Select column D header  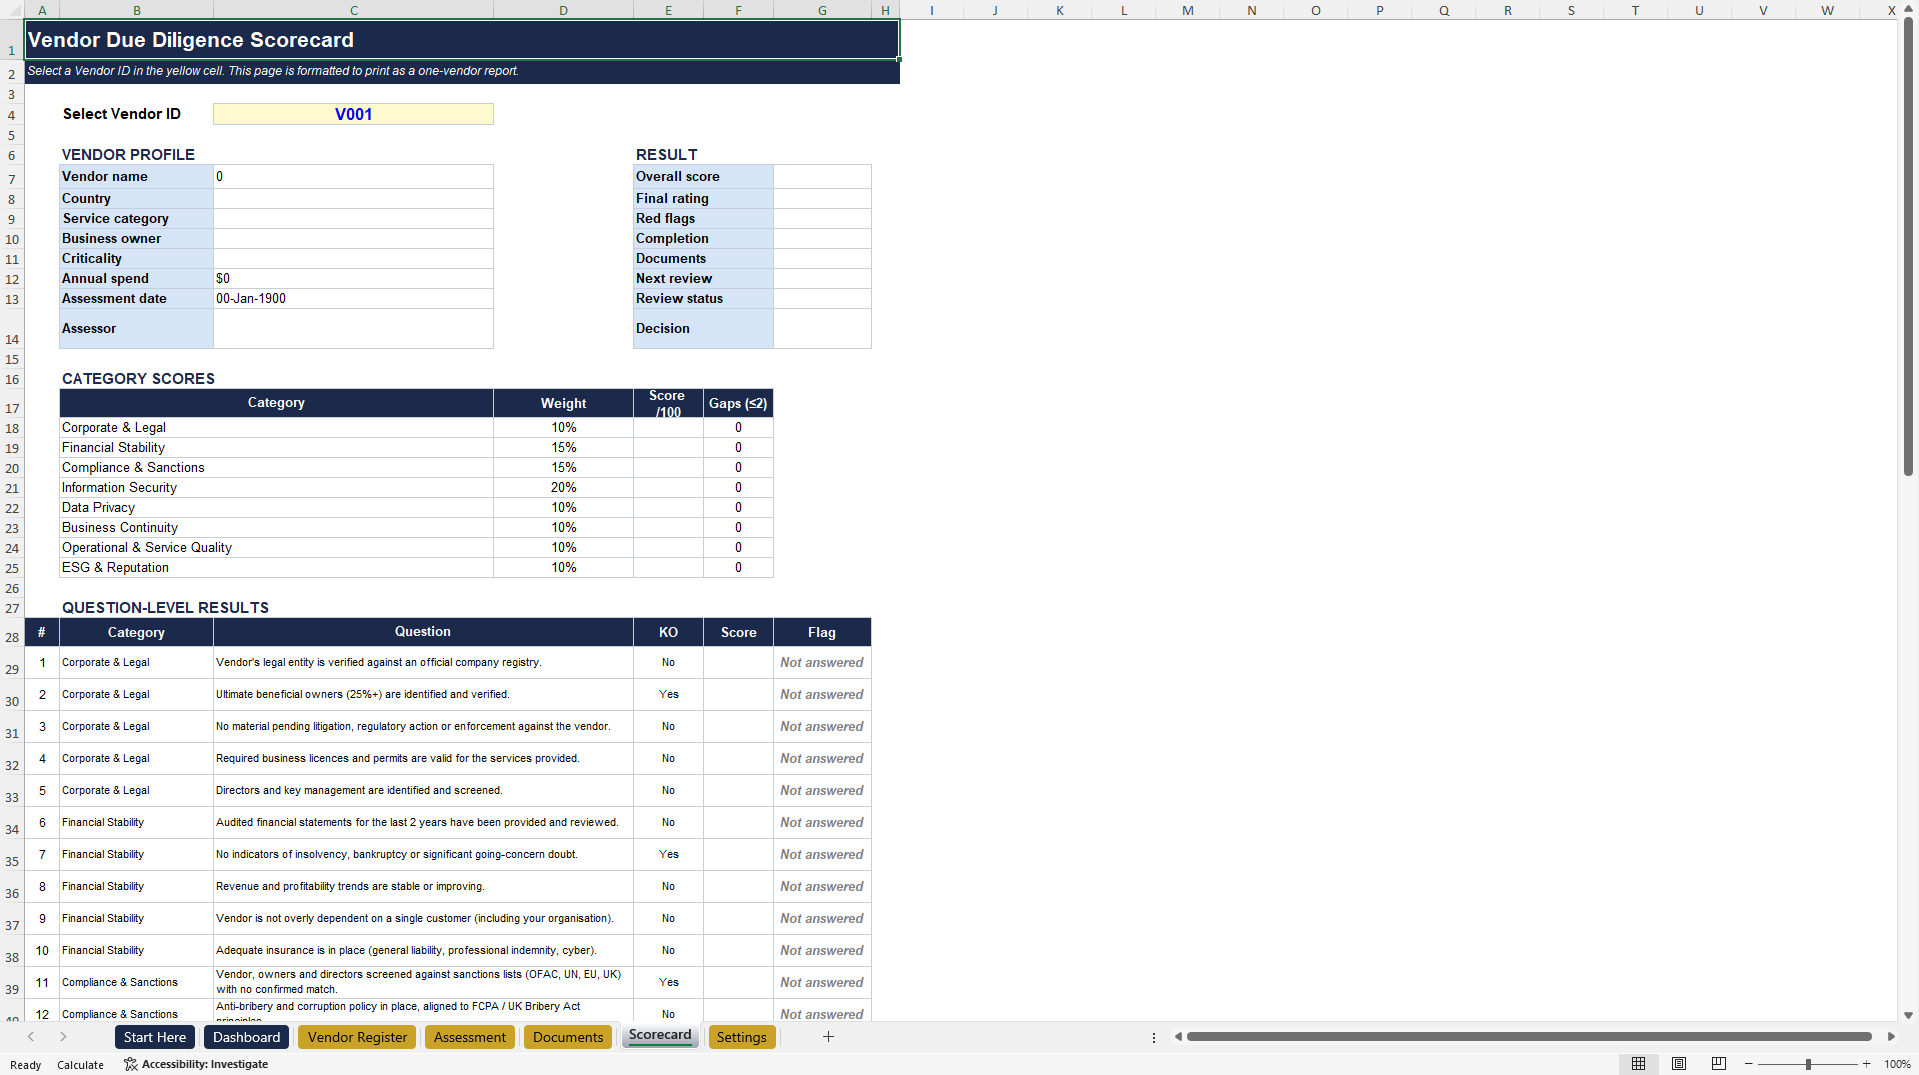563,10
